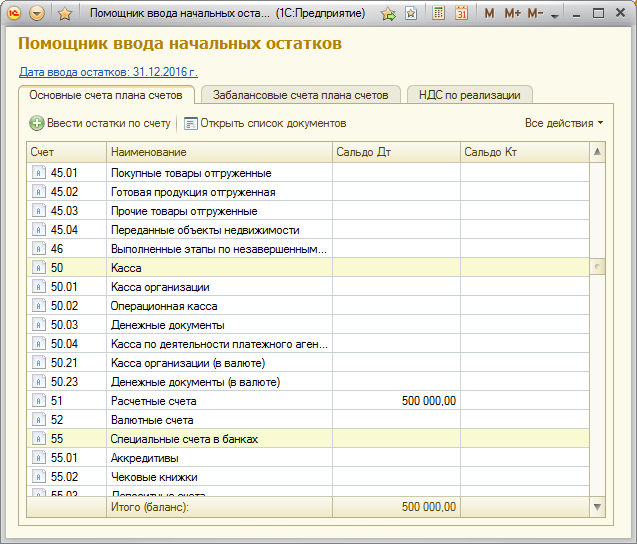Click the account icon of row 52
This screenshot has height=544, width=637.
pyautogui.click(x=39, y=420)
